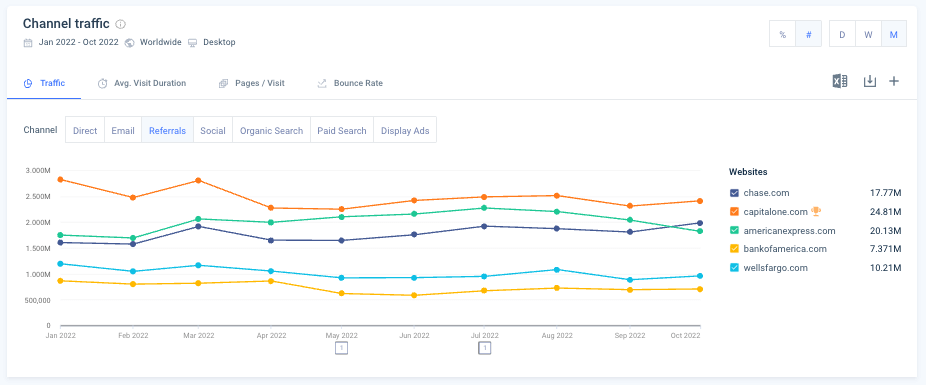Click the 24.81M capitalone total
The width and height of the screenshot is (926, 385).
point(886,211)
